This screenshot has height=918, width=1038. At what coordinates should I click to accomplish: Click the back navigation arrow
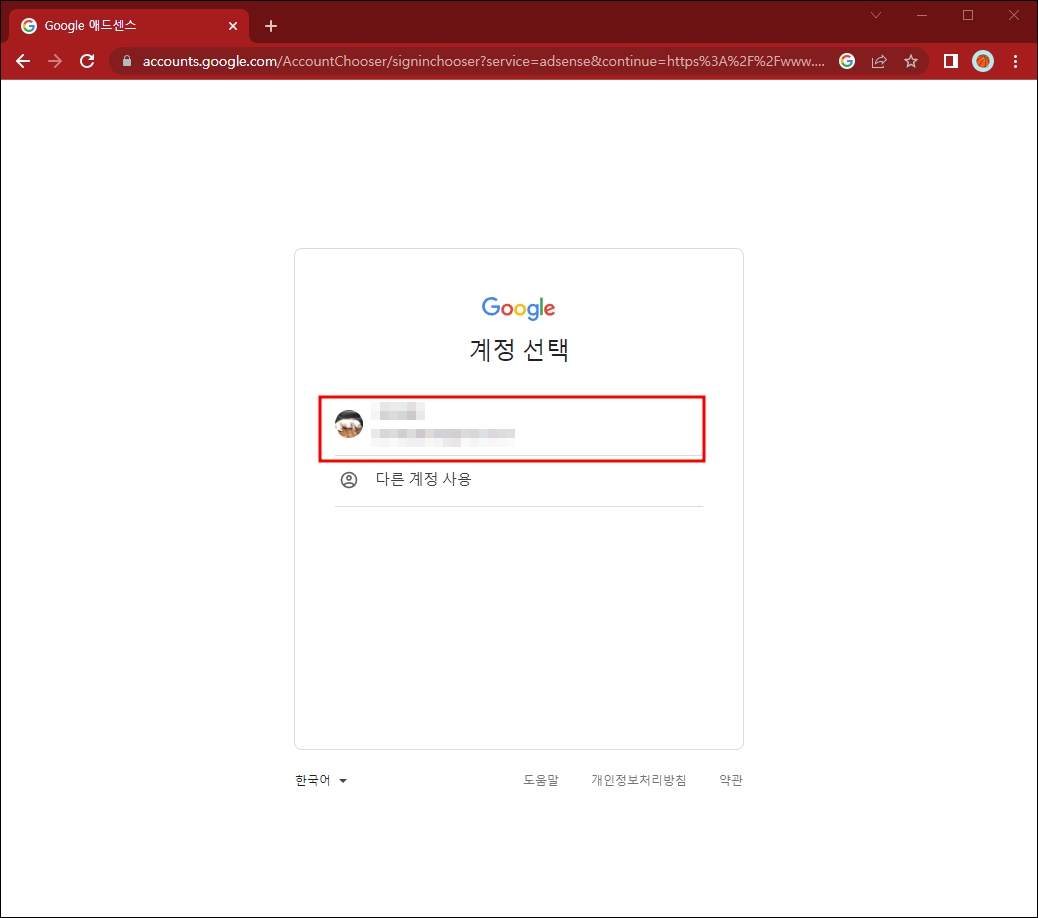pos(23,61)
